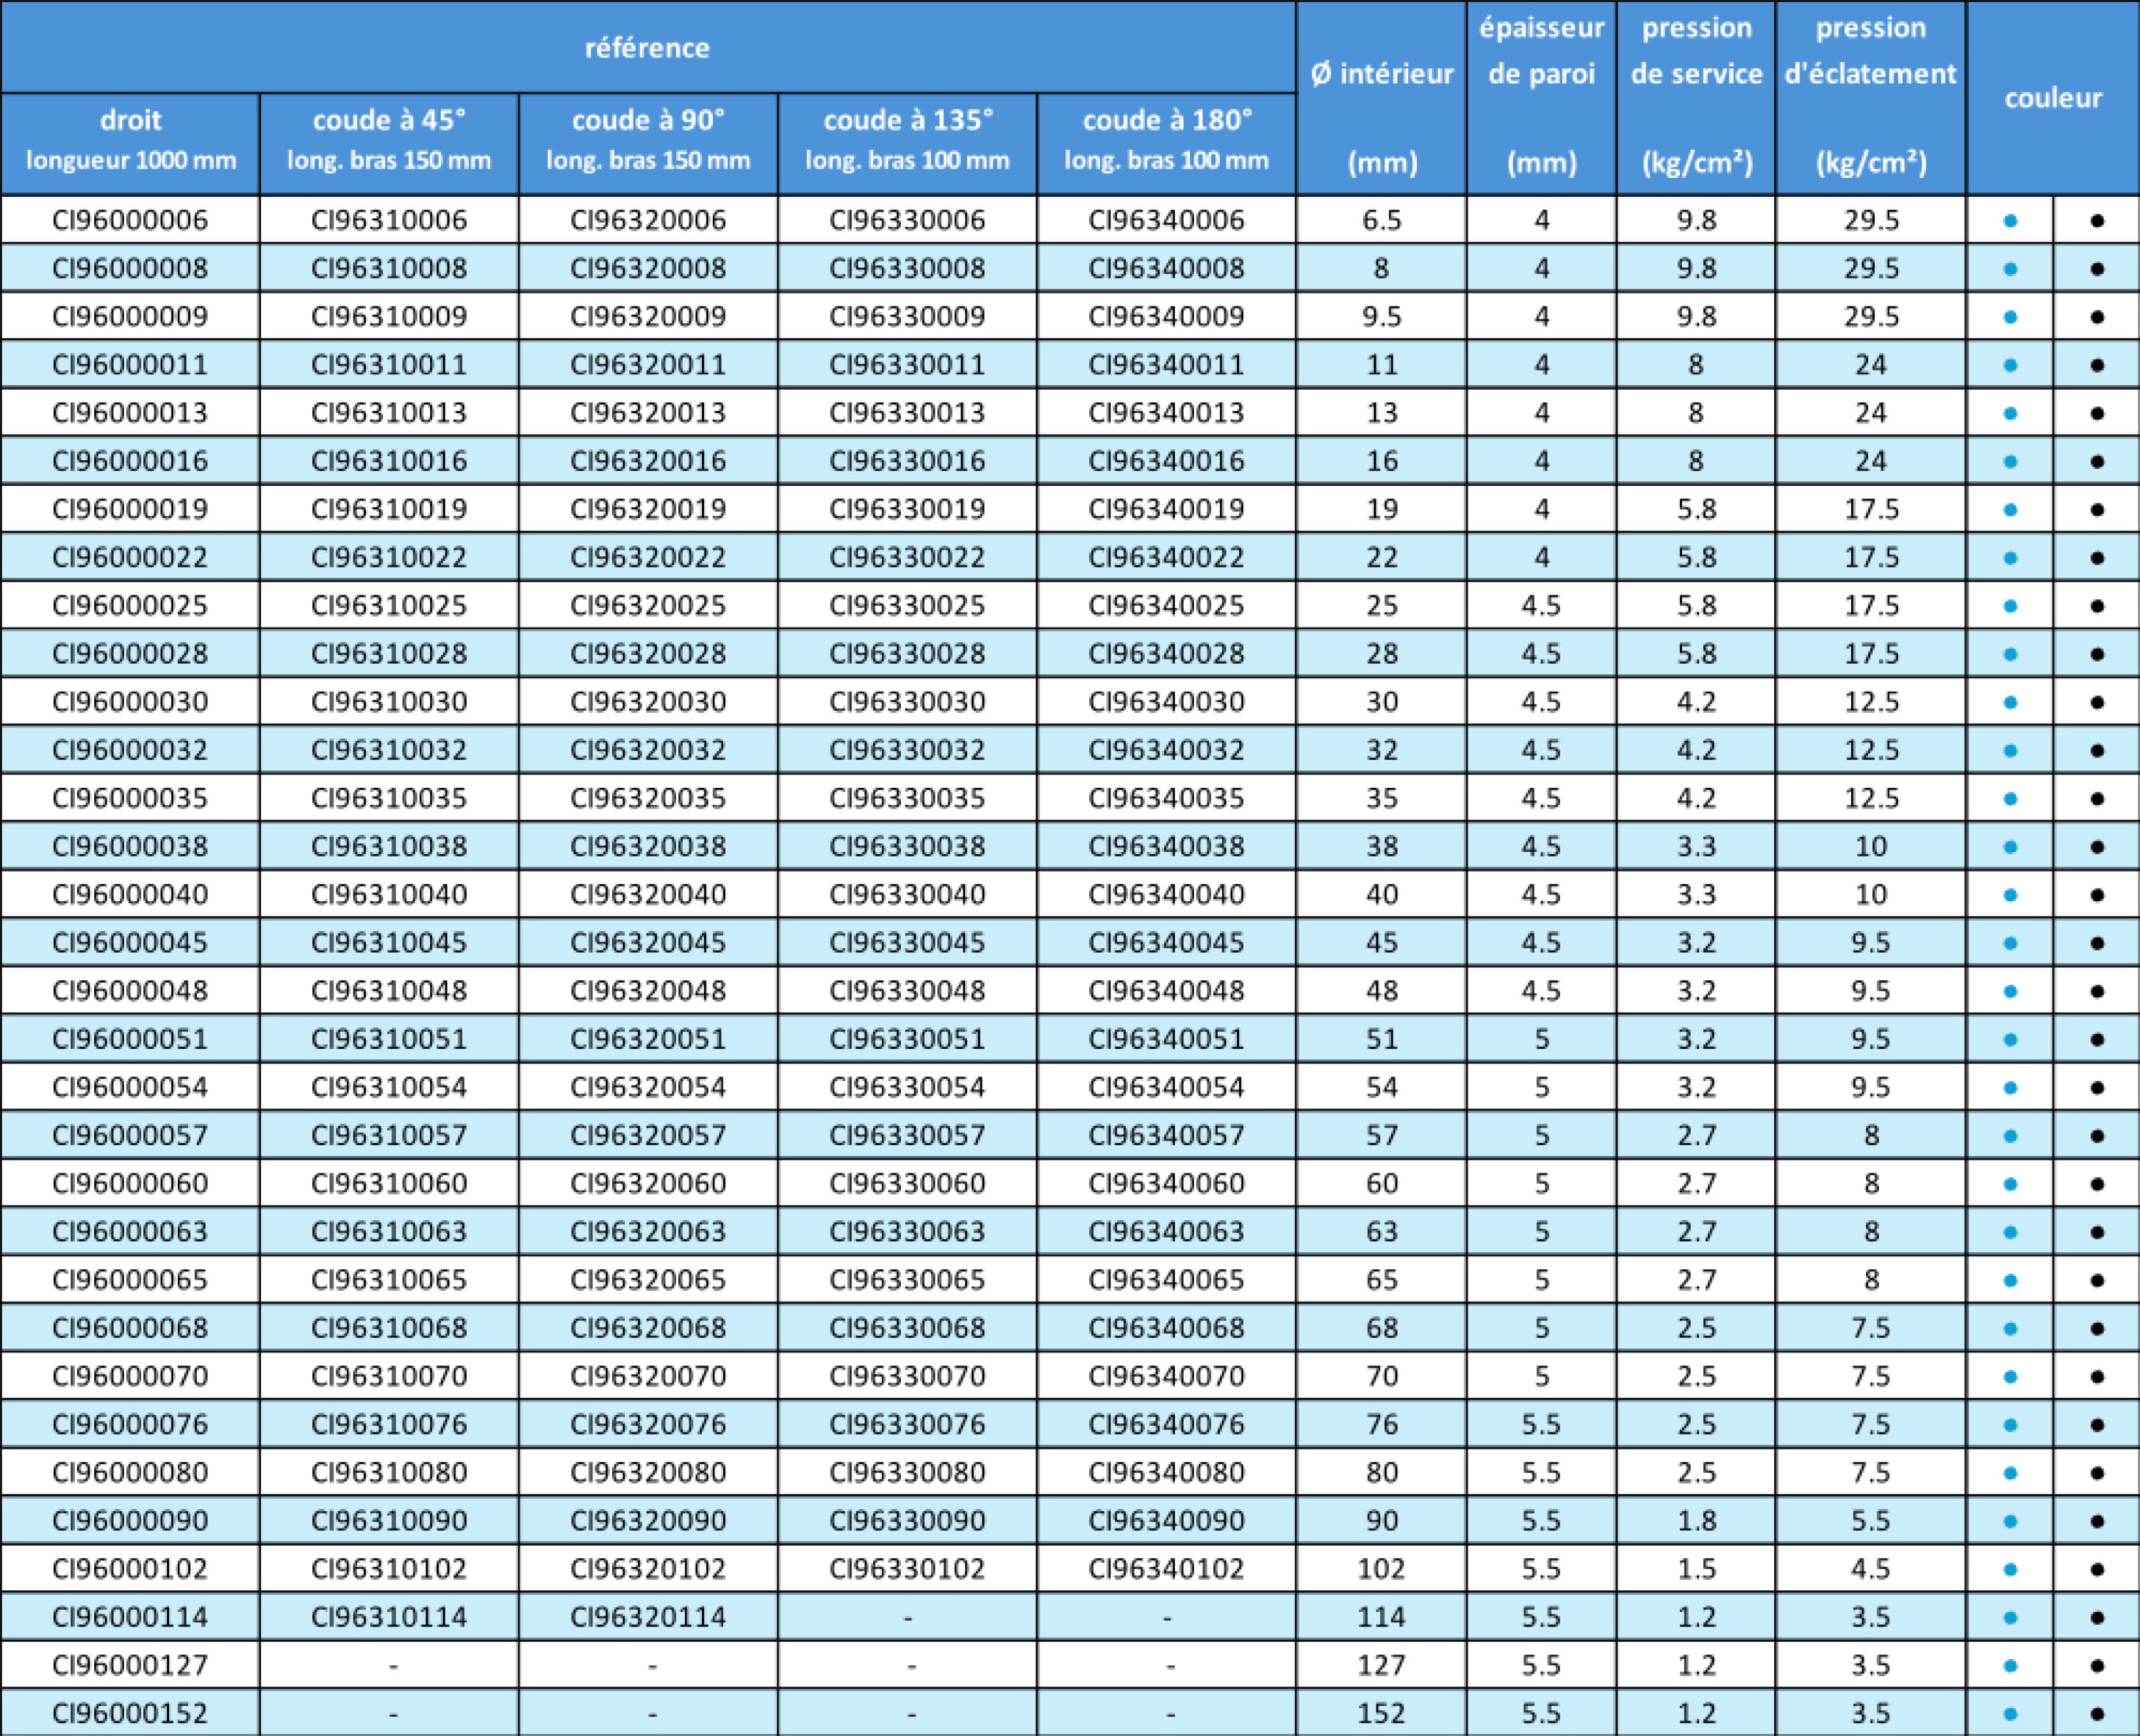Click burst pressure value 29.5 in first row
The image size is (2140, 1736).
pos(1870,220)
